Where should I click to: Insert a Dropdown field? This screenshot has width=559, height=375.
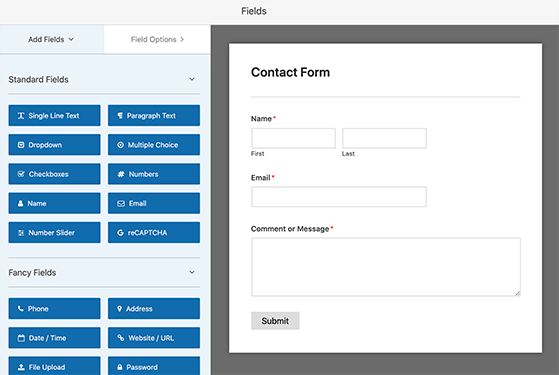(x=55, y=145)
